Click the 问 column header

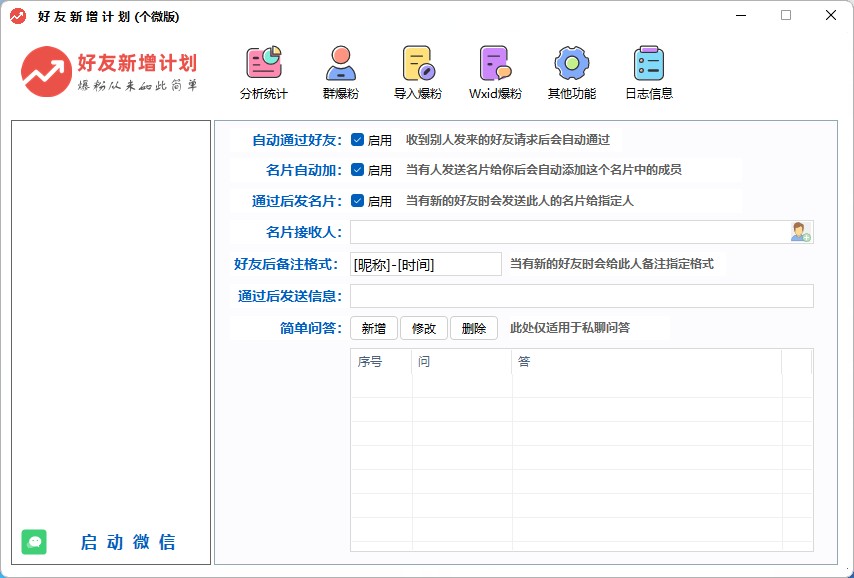point(461,361)
